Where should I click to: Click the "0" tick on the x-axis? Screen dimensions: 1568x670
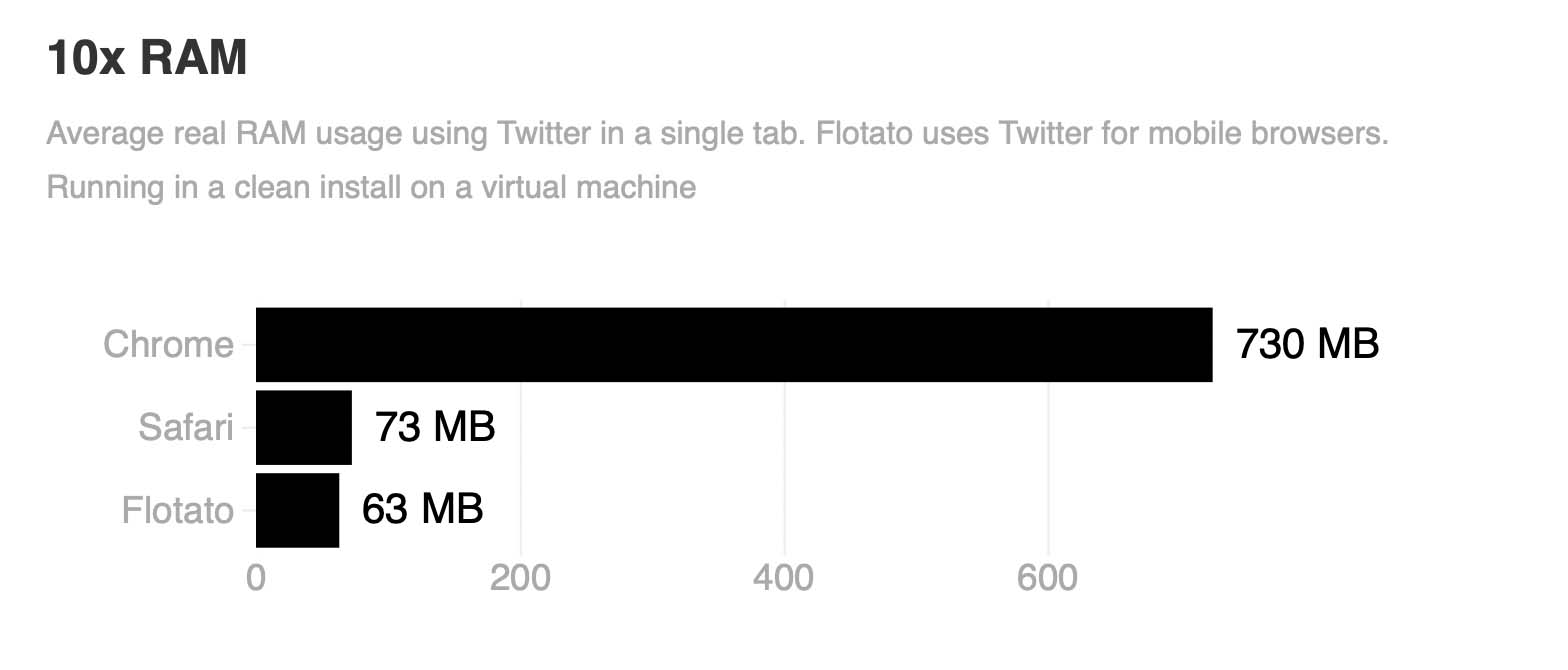point(256,579)
